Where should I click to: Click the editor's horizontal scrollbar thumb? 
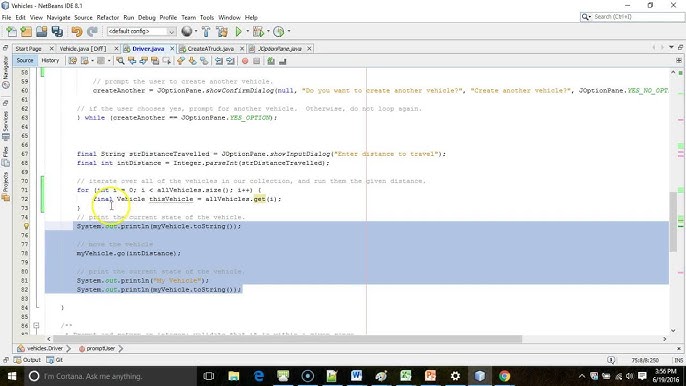tap(287, 339)
